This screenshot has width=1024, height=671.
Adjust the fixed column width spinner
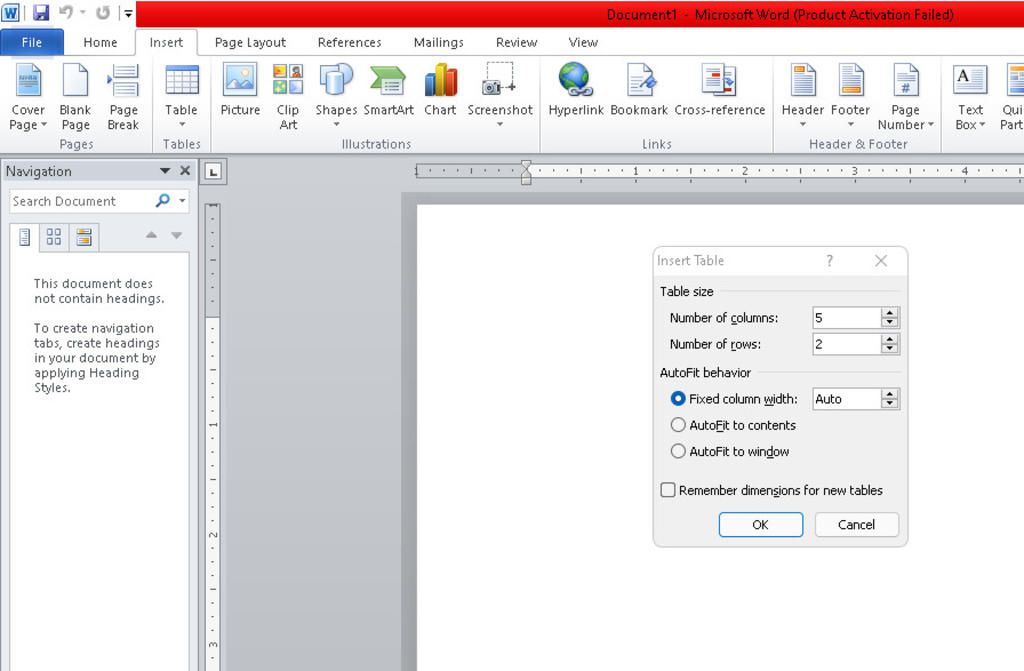pyautogui.click(x=889, y=399)
